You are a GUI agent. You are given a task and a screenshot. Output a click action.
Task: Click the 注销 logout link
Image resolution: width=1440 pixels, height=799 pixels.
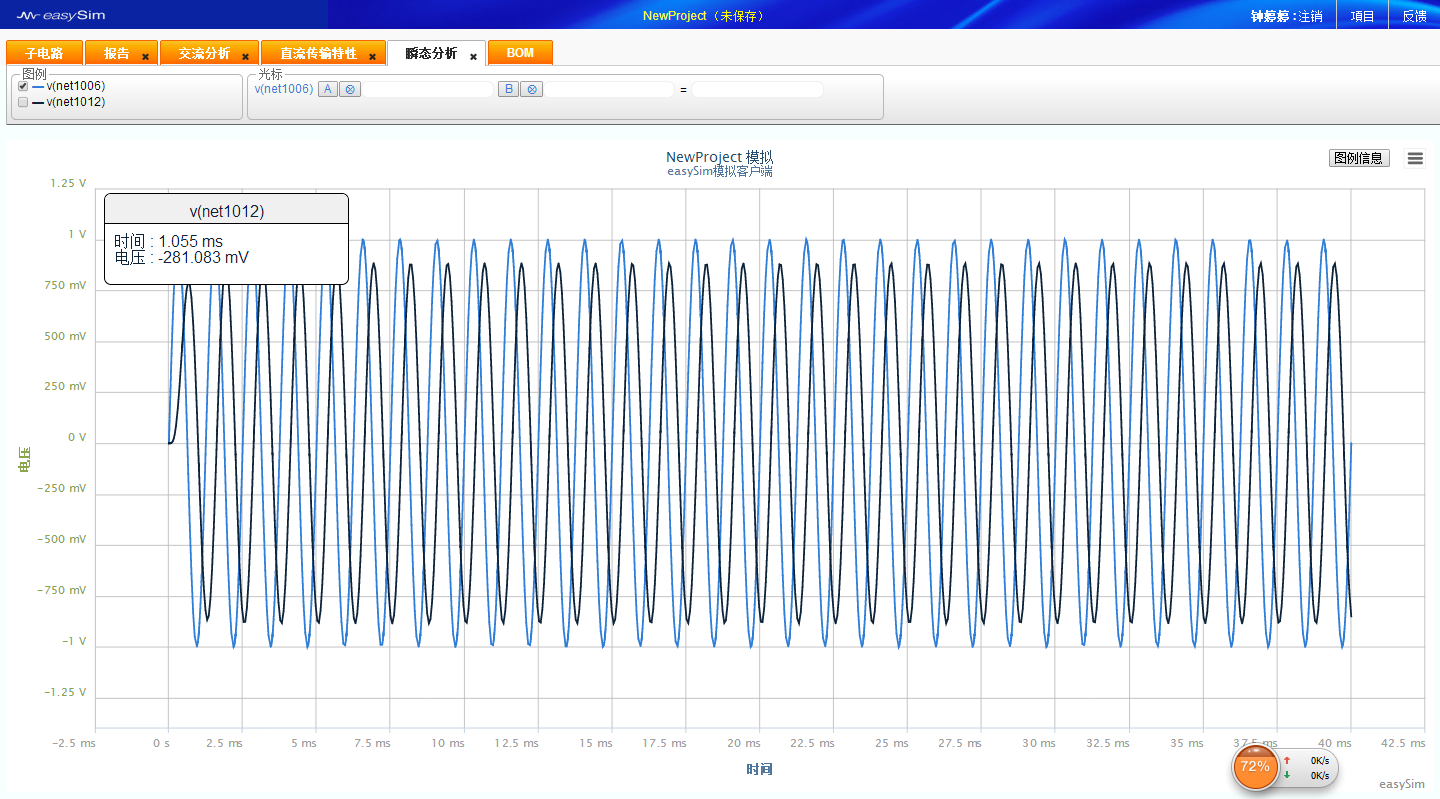point(1310,16)
